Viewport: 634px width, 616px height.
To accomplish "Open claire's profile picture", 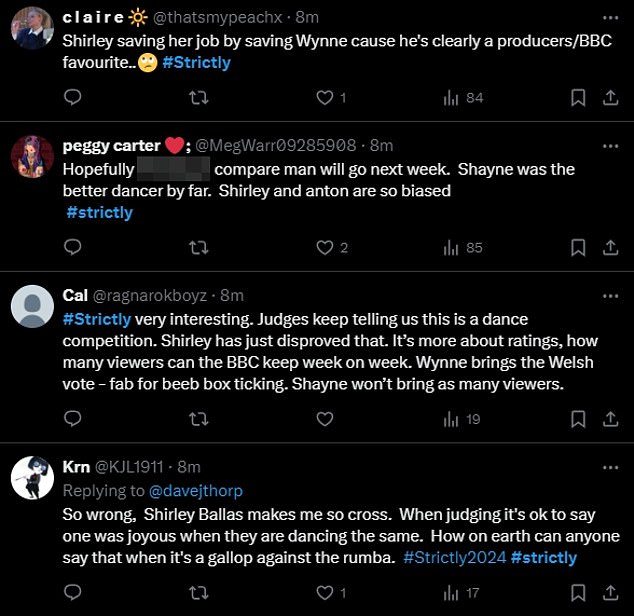I will coord(33,32).
